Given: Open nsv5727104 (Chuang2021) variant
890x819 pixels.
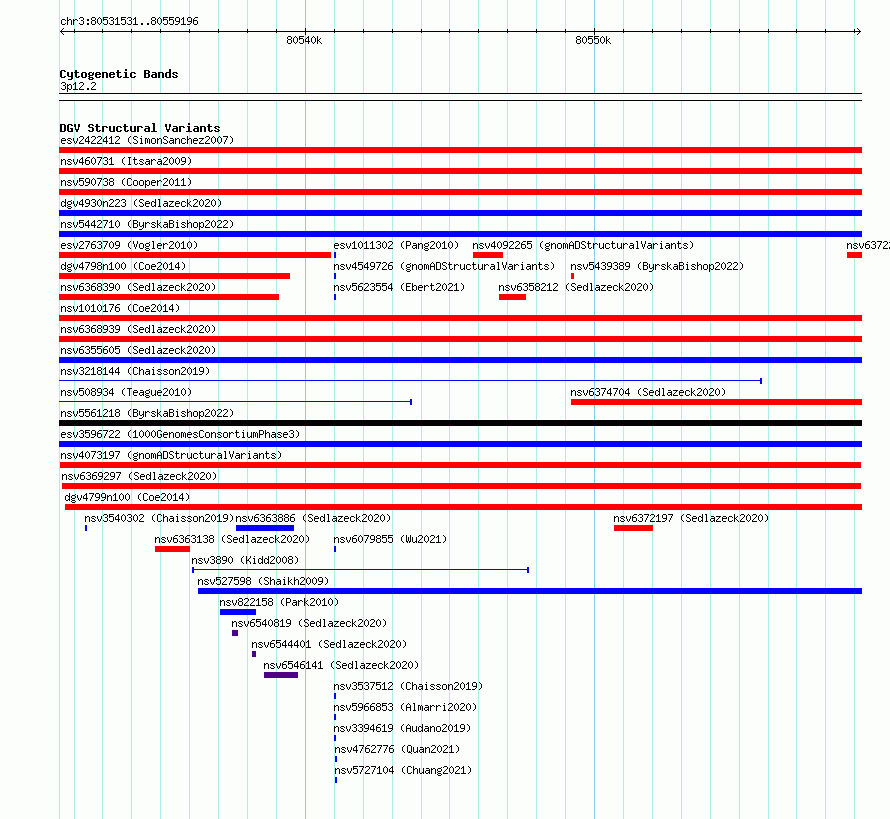Looking at the screenshot, I should tap(403, 770).
